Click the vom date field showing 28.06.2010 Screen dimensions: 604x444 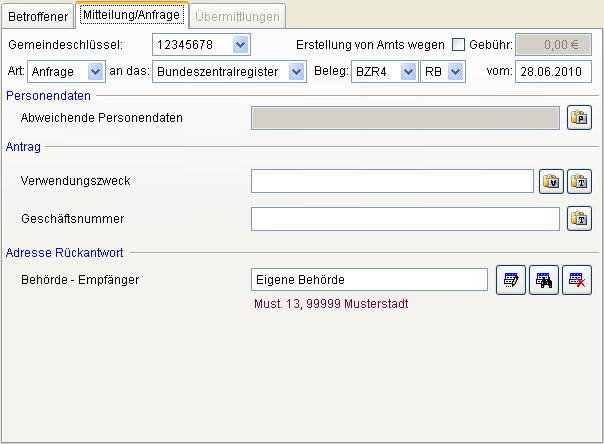[x=553, y=72]
